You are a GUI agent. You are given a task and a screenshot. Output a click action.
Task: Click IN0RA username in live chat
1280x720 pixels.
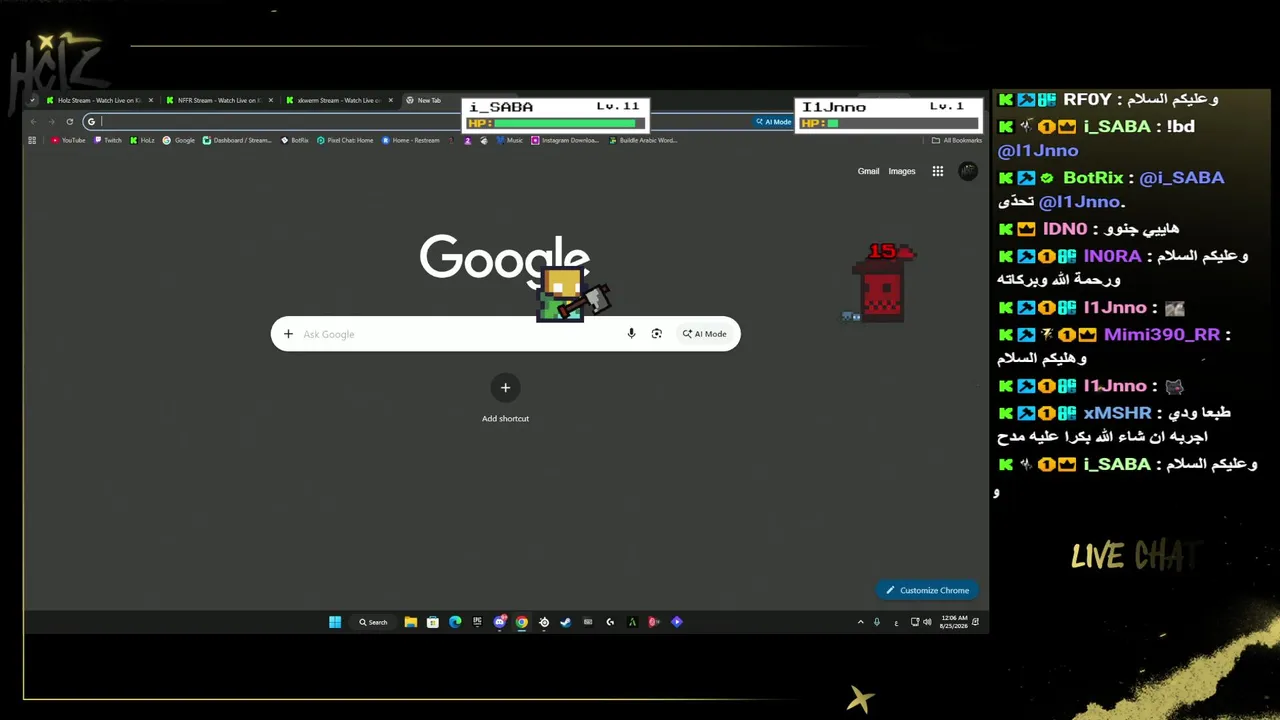(1112, 256)
